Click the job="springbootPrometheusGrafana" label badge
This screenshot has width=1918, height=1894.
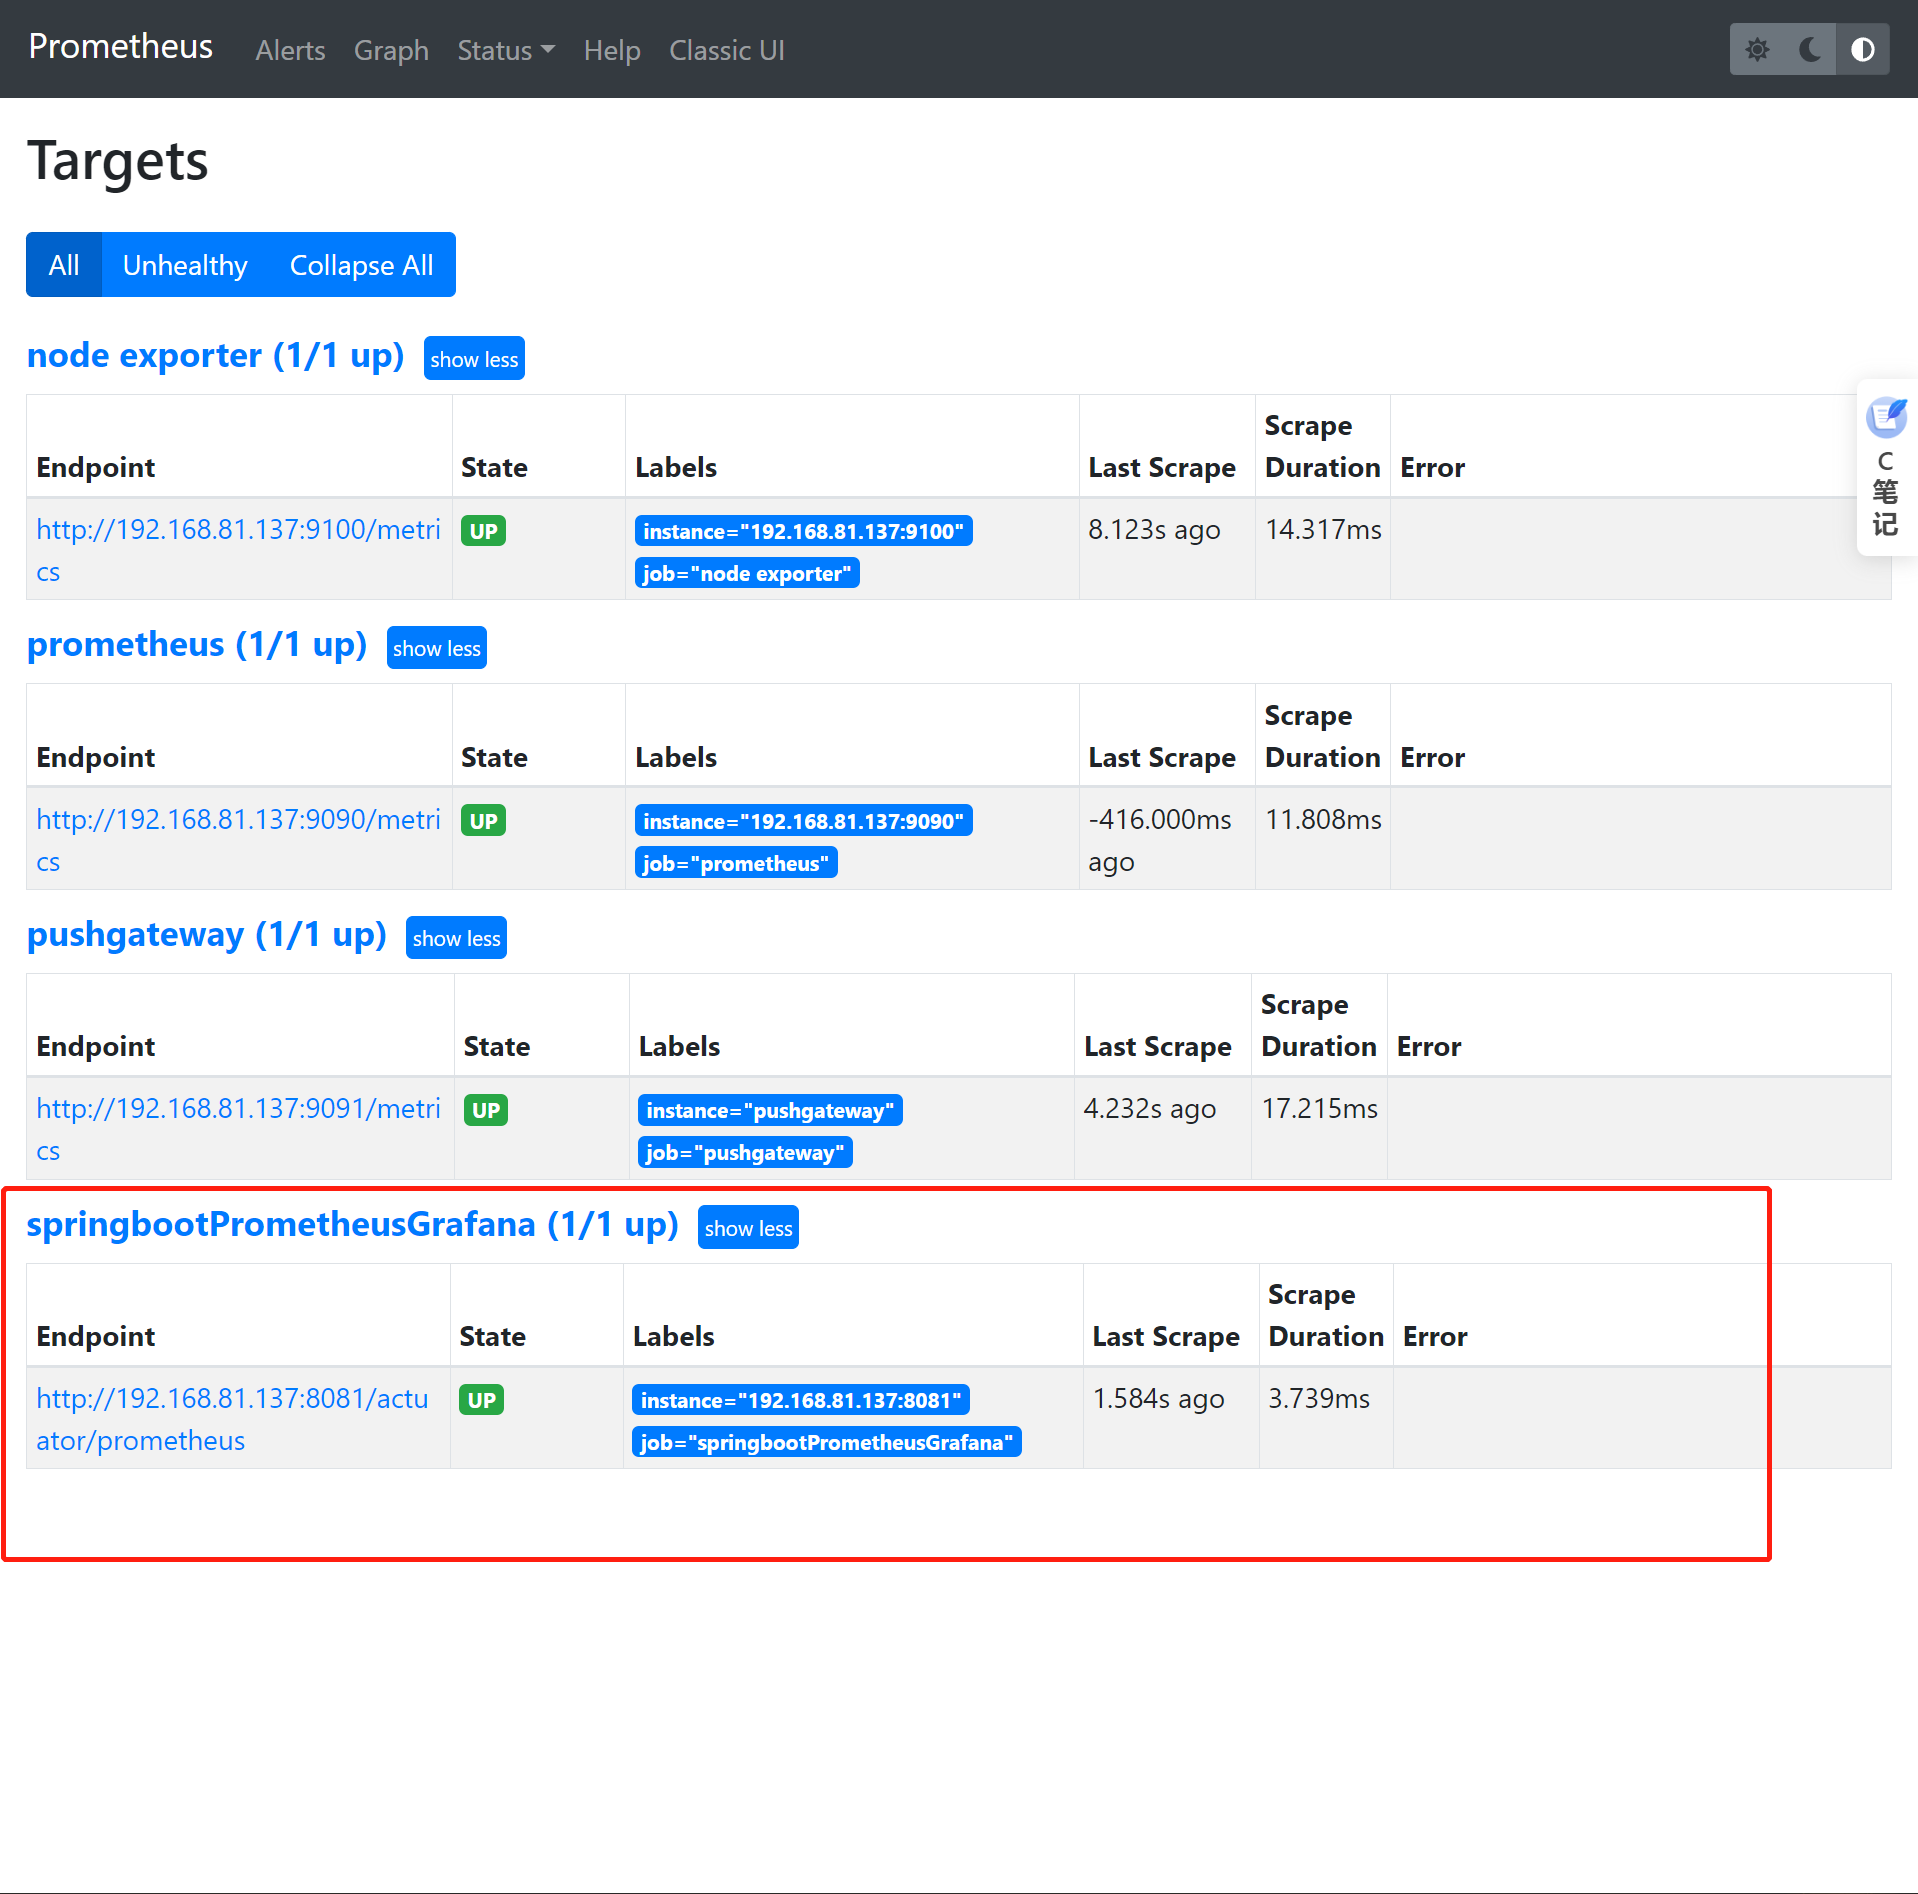click(x=827, y=1442)
